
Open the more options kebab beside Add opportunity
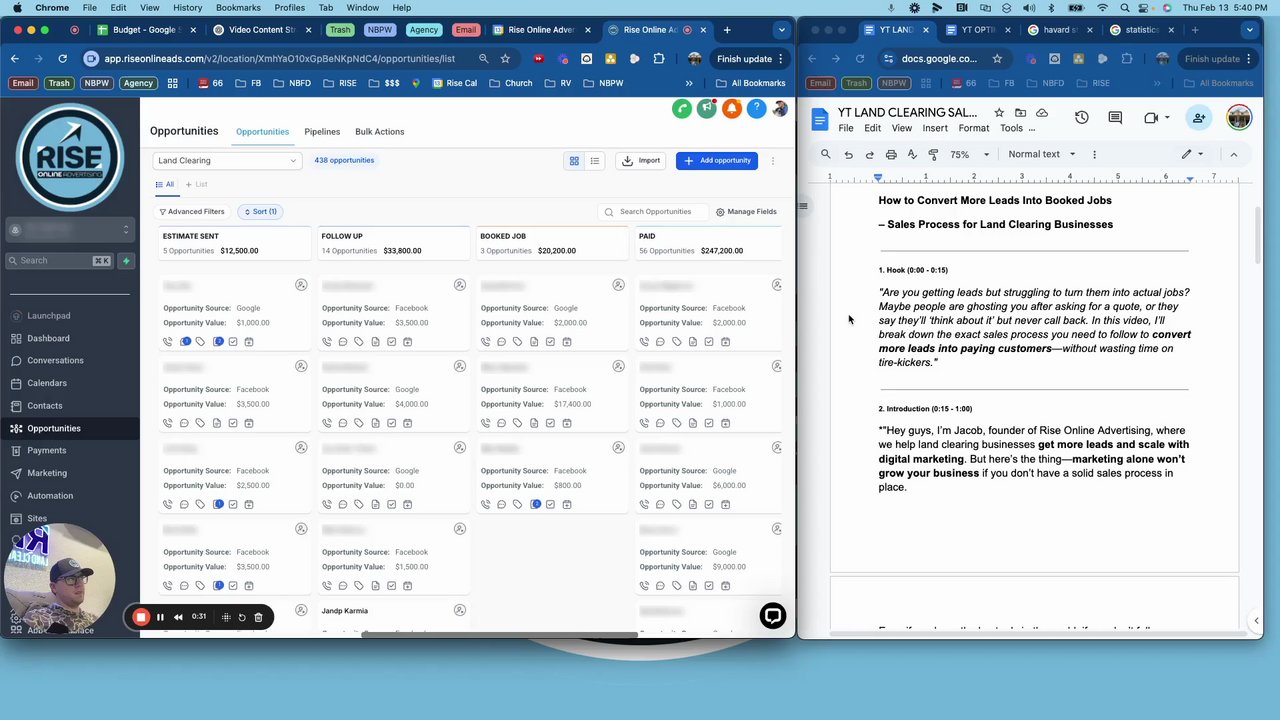pyautogui.click(x=772, y=161)
